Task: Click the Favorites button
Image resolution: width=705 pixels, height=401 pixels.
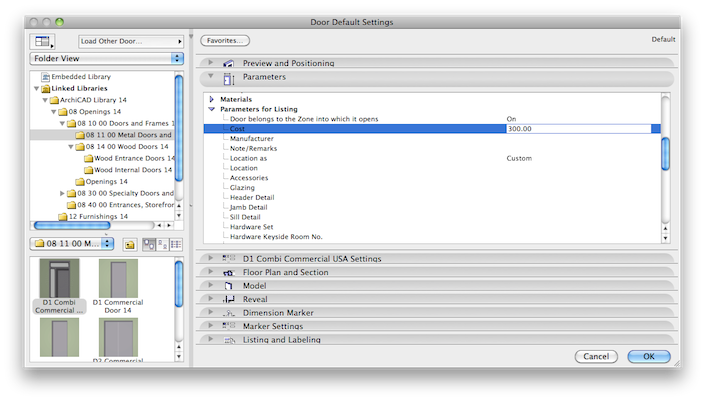Action: click(x=225, y=40)
